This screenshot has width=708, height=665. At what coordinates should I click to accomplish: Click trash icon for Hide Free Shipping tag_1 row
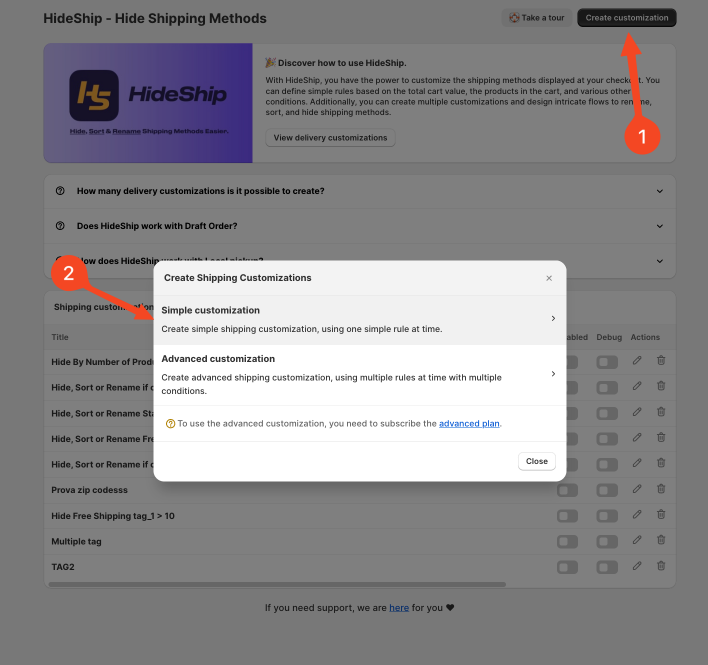tap(661, 514)
